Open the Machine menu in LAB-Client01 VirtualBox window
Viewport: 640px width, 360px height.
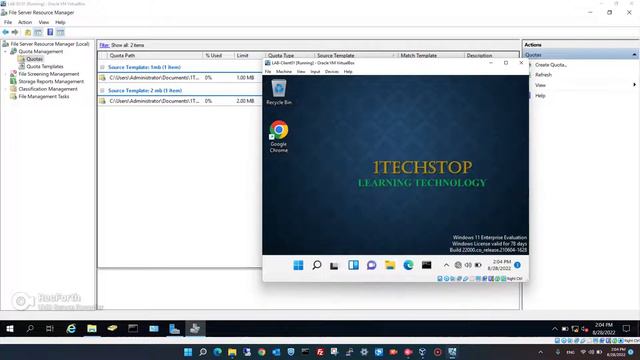point(284,71)
